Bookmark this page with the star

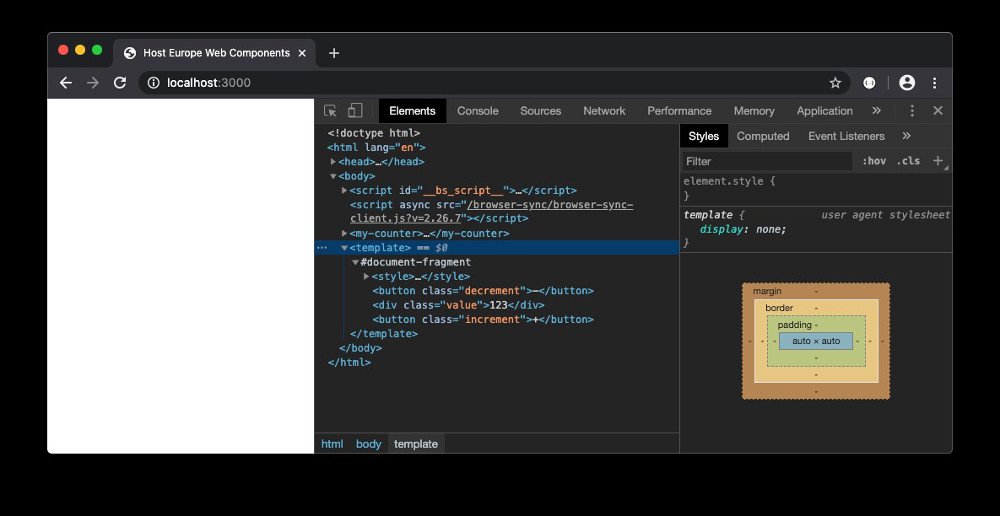[x=835, y=83]
